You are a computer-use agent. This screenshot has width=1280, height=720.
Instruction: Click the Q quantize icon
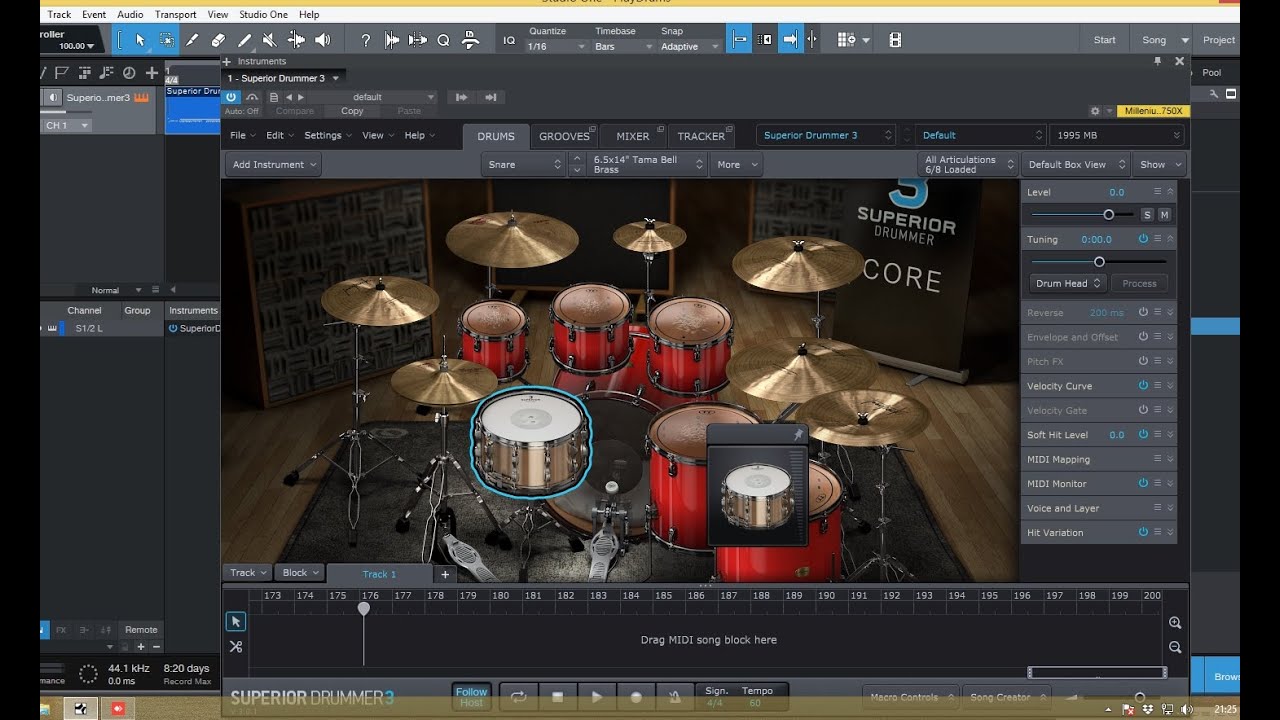click(443, 40)
